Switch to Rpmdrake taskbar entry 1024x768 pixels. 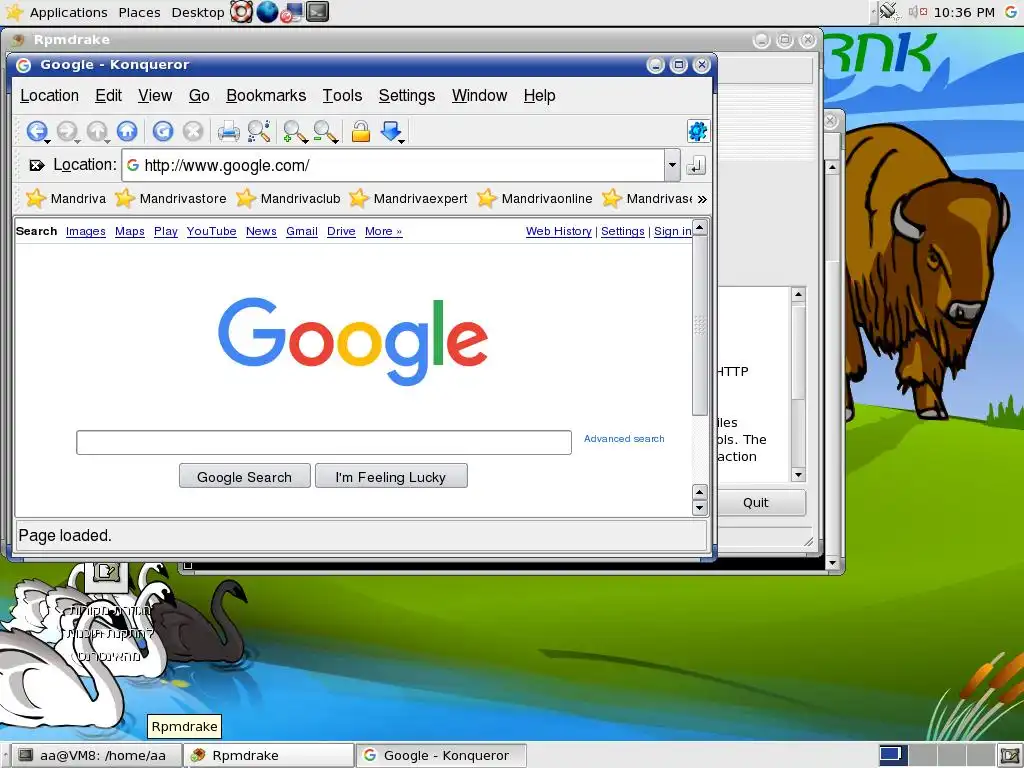click(269, 756)
